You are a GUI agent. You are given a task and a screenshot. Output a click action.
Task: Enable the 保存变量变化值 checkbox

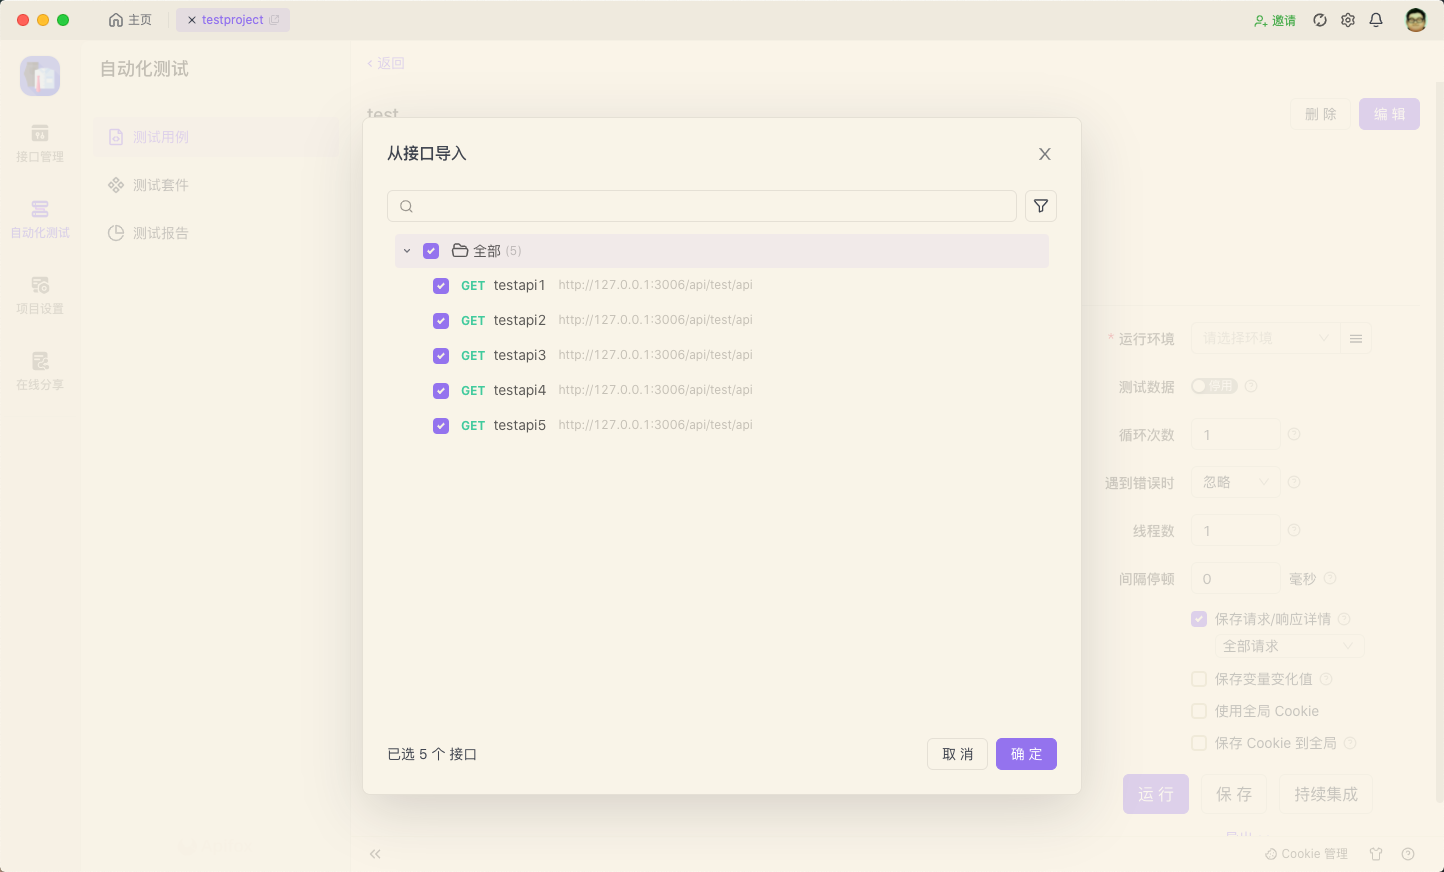point(1199,679)
